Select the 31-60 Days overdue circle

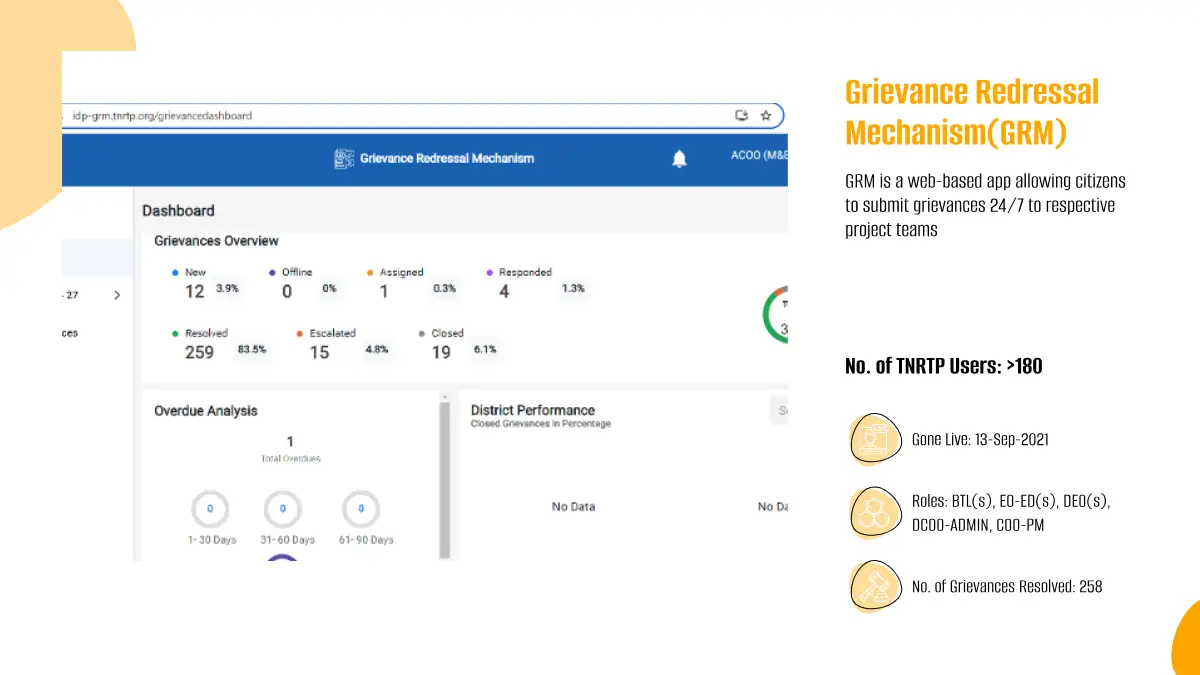283,509
